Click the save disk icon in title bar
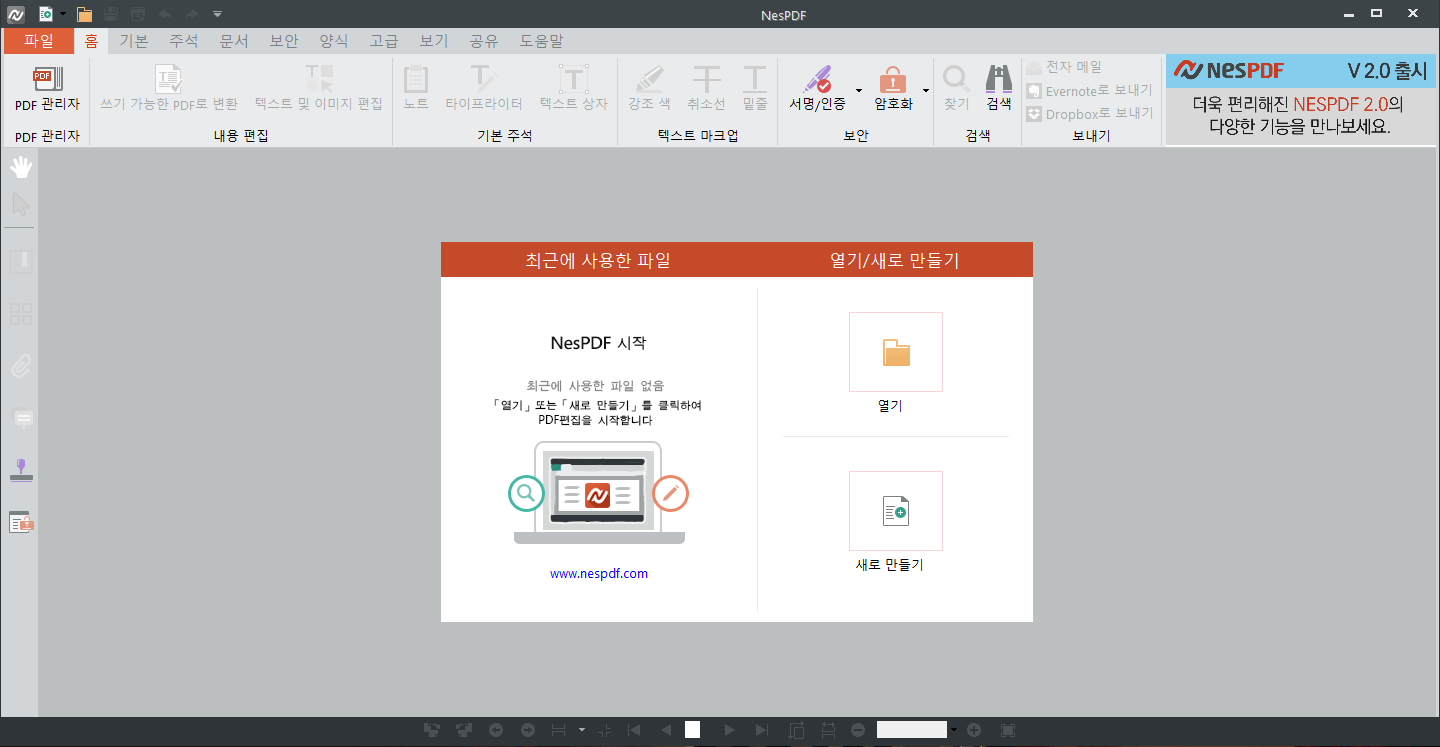This screenshot has width=1440, height=747. [111, 14]
